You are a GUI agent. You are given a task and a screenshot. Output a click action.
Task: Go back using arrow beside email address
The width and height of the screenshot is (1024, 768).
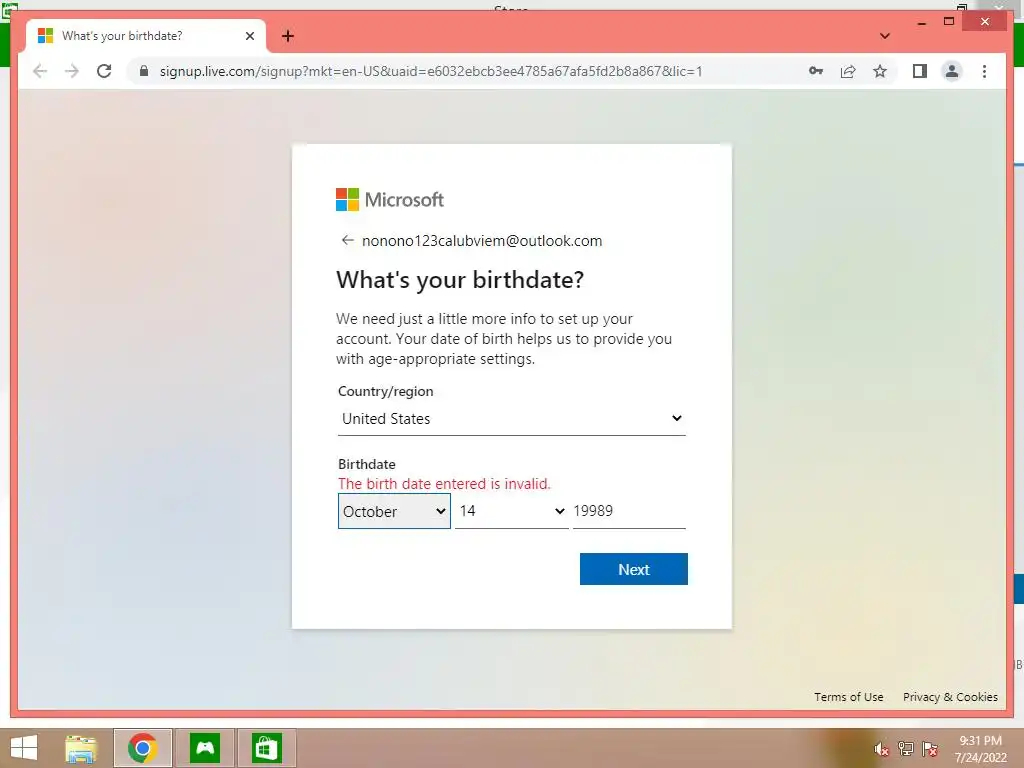coord(347,240)
